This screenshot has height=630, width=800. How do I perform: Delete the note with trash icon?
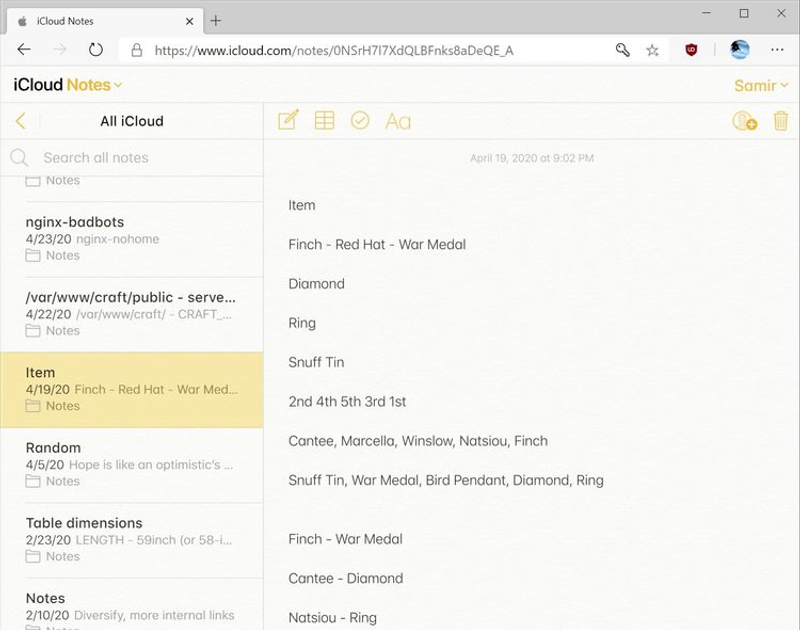[781, 121]
